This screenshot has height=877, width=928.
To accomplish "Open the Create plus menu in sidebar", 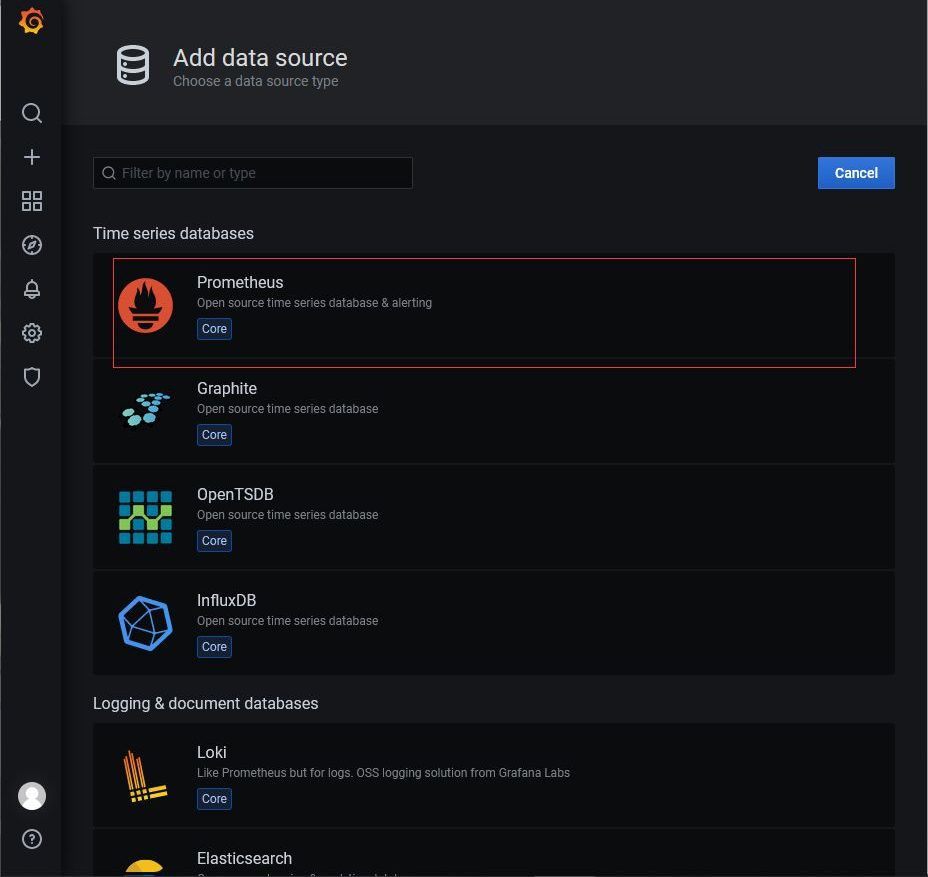I will 32,157.
